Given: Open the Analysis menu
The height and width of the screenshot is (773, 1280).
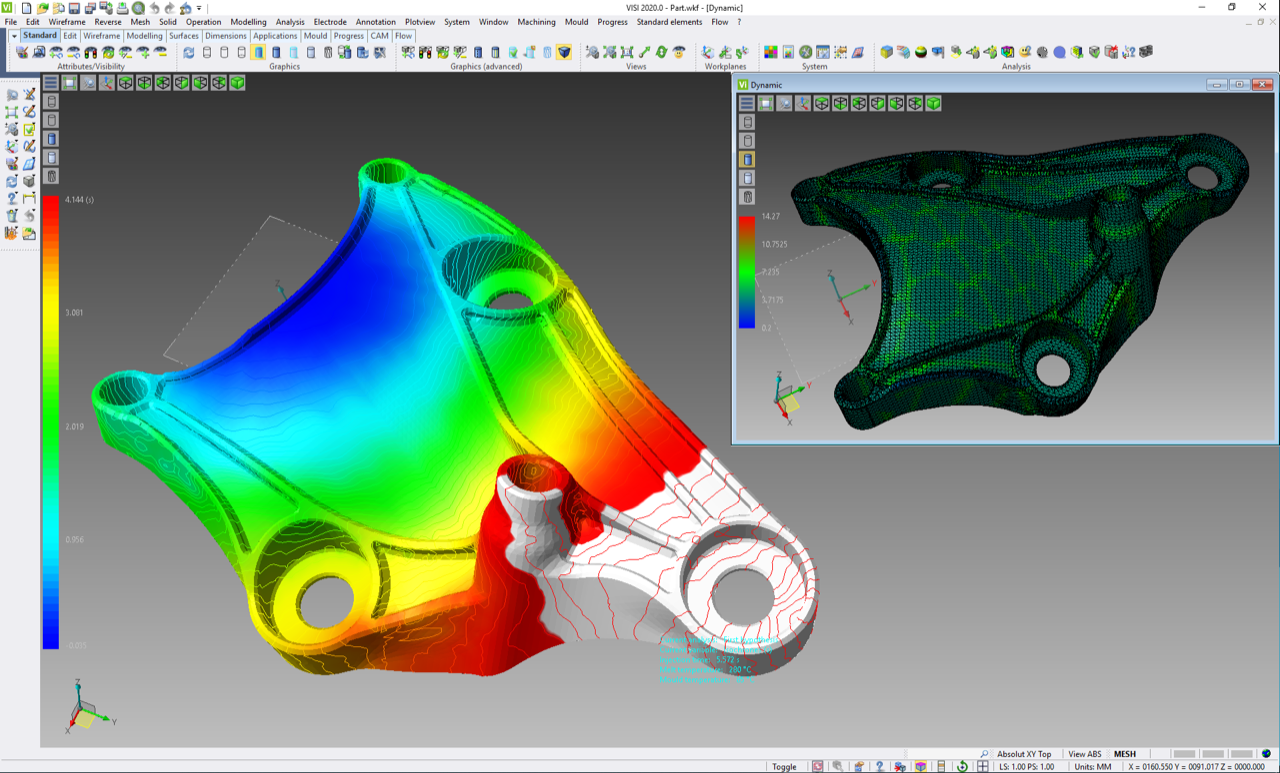Looking at the screenshot, I should pyautogui.click(x=290, y=22).
